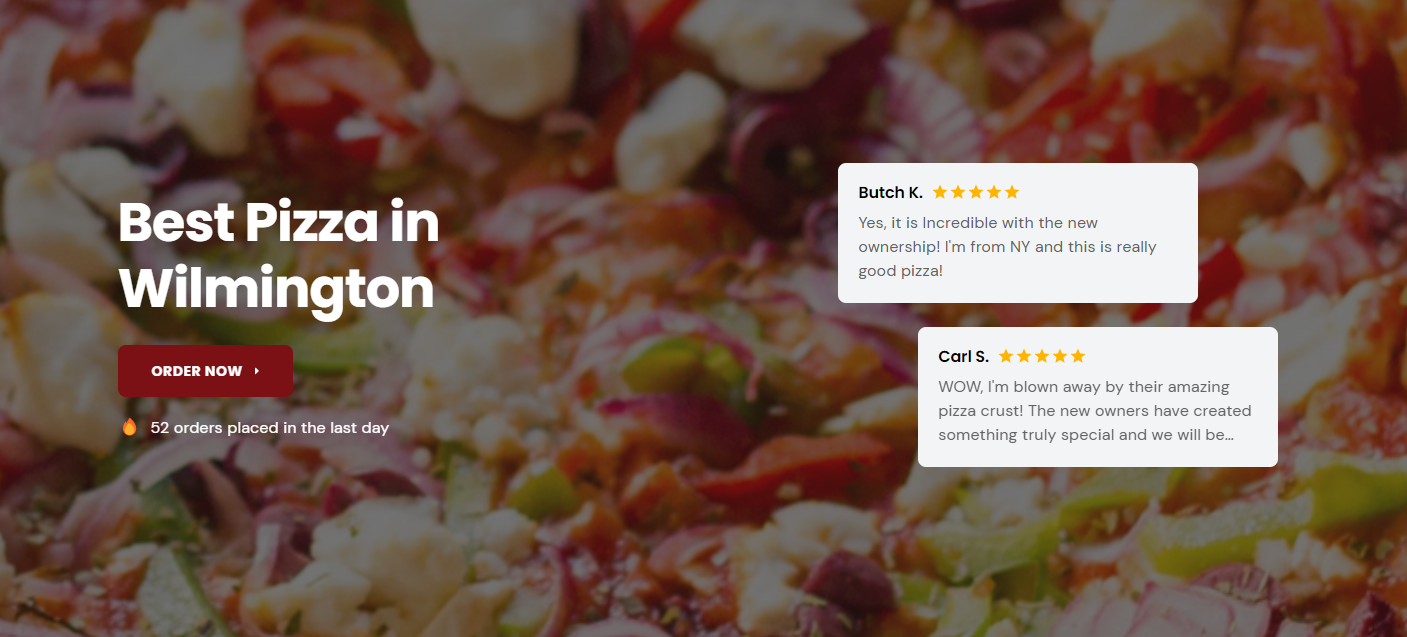Click first star in Carl S.'s rating
Screen dimensions: 1407x637
click(1006, 356)
